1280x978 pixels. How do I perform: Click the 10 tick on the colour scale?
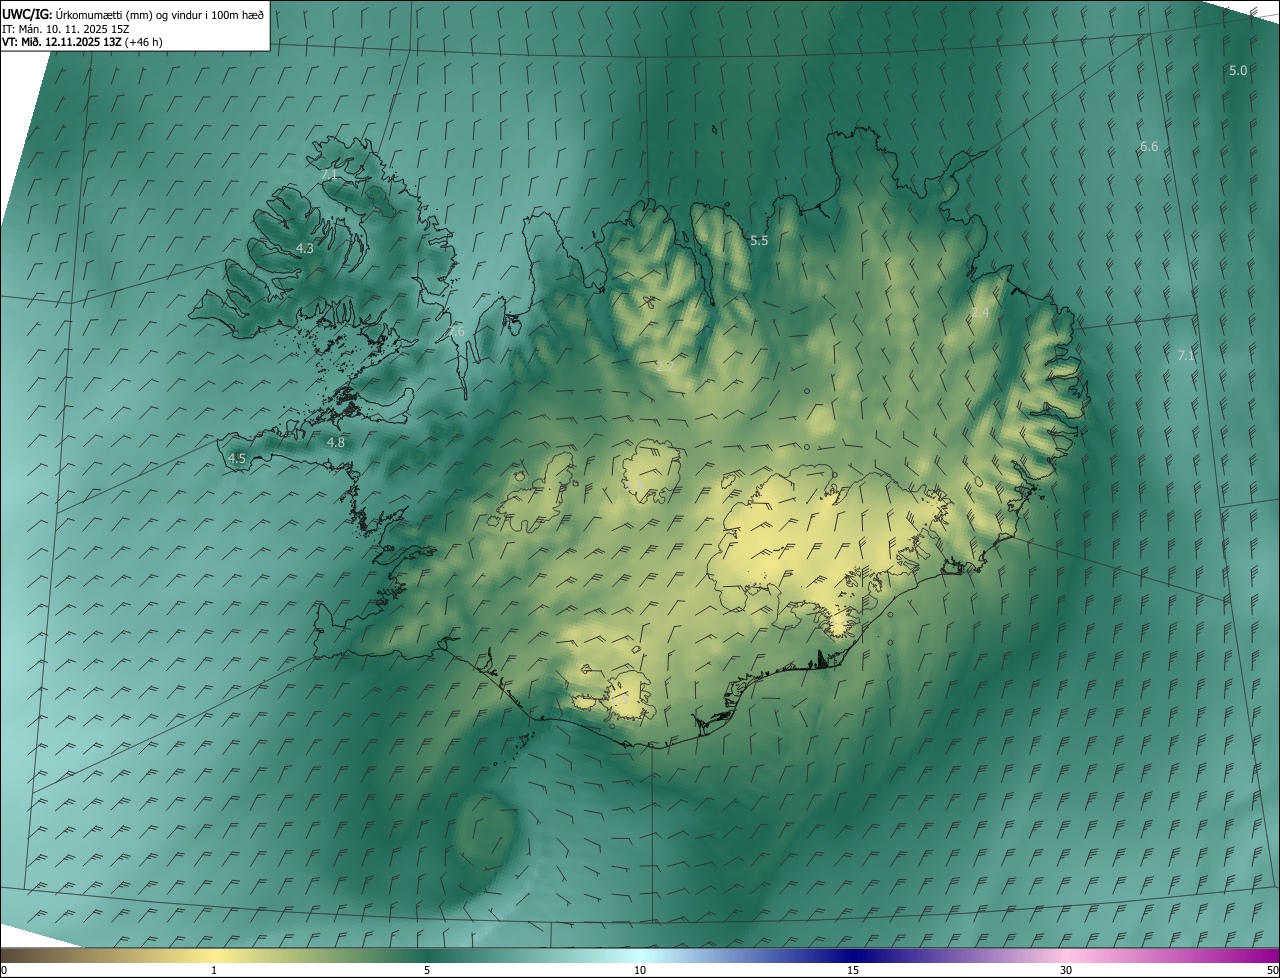click(x=640, y=970)
